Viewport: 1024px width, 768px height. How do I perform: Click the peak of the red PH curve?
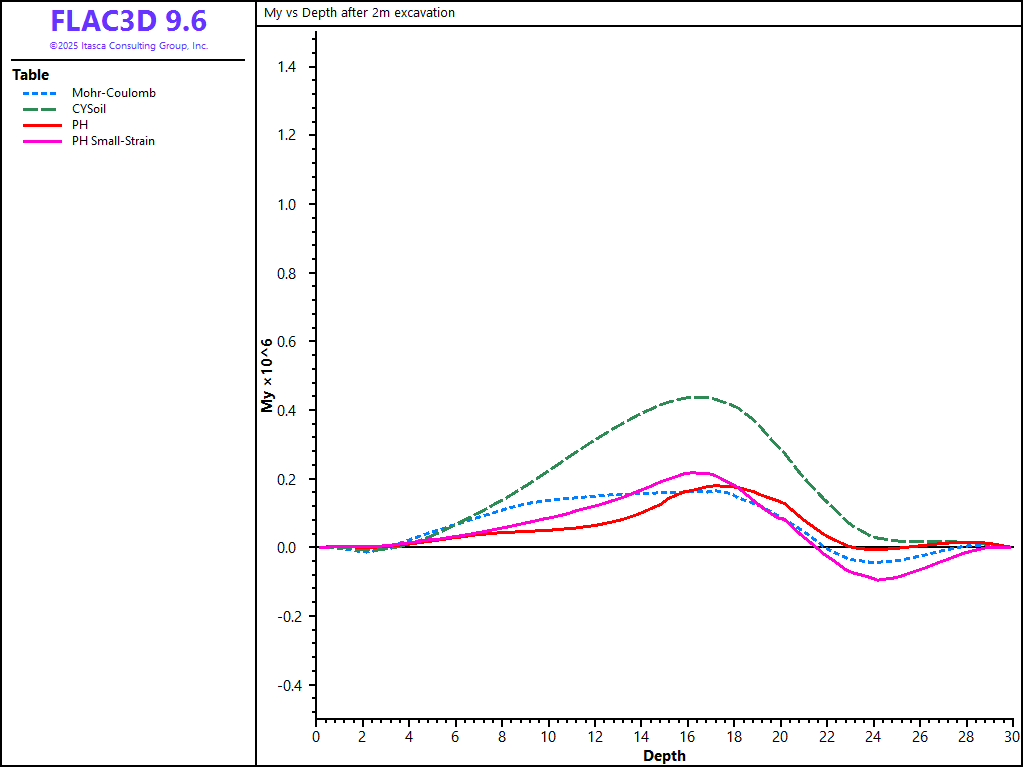click(x=718, y=486)
